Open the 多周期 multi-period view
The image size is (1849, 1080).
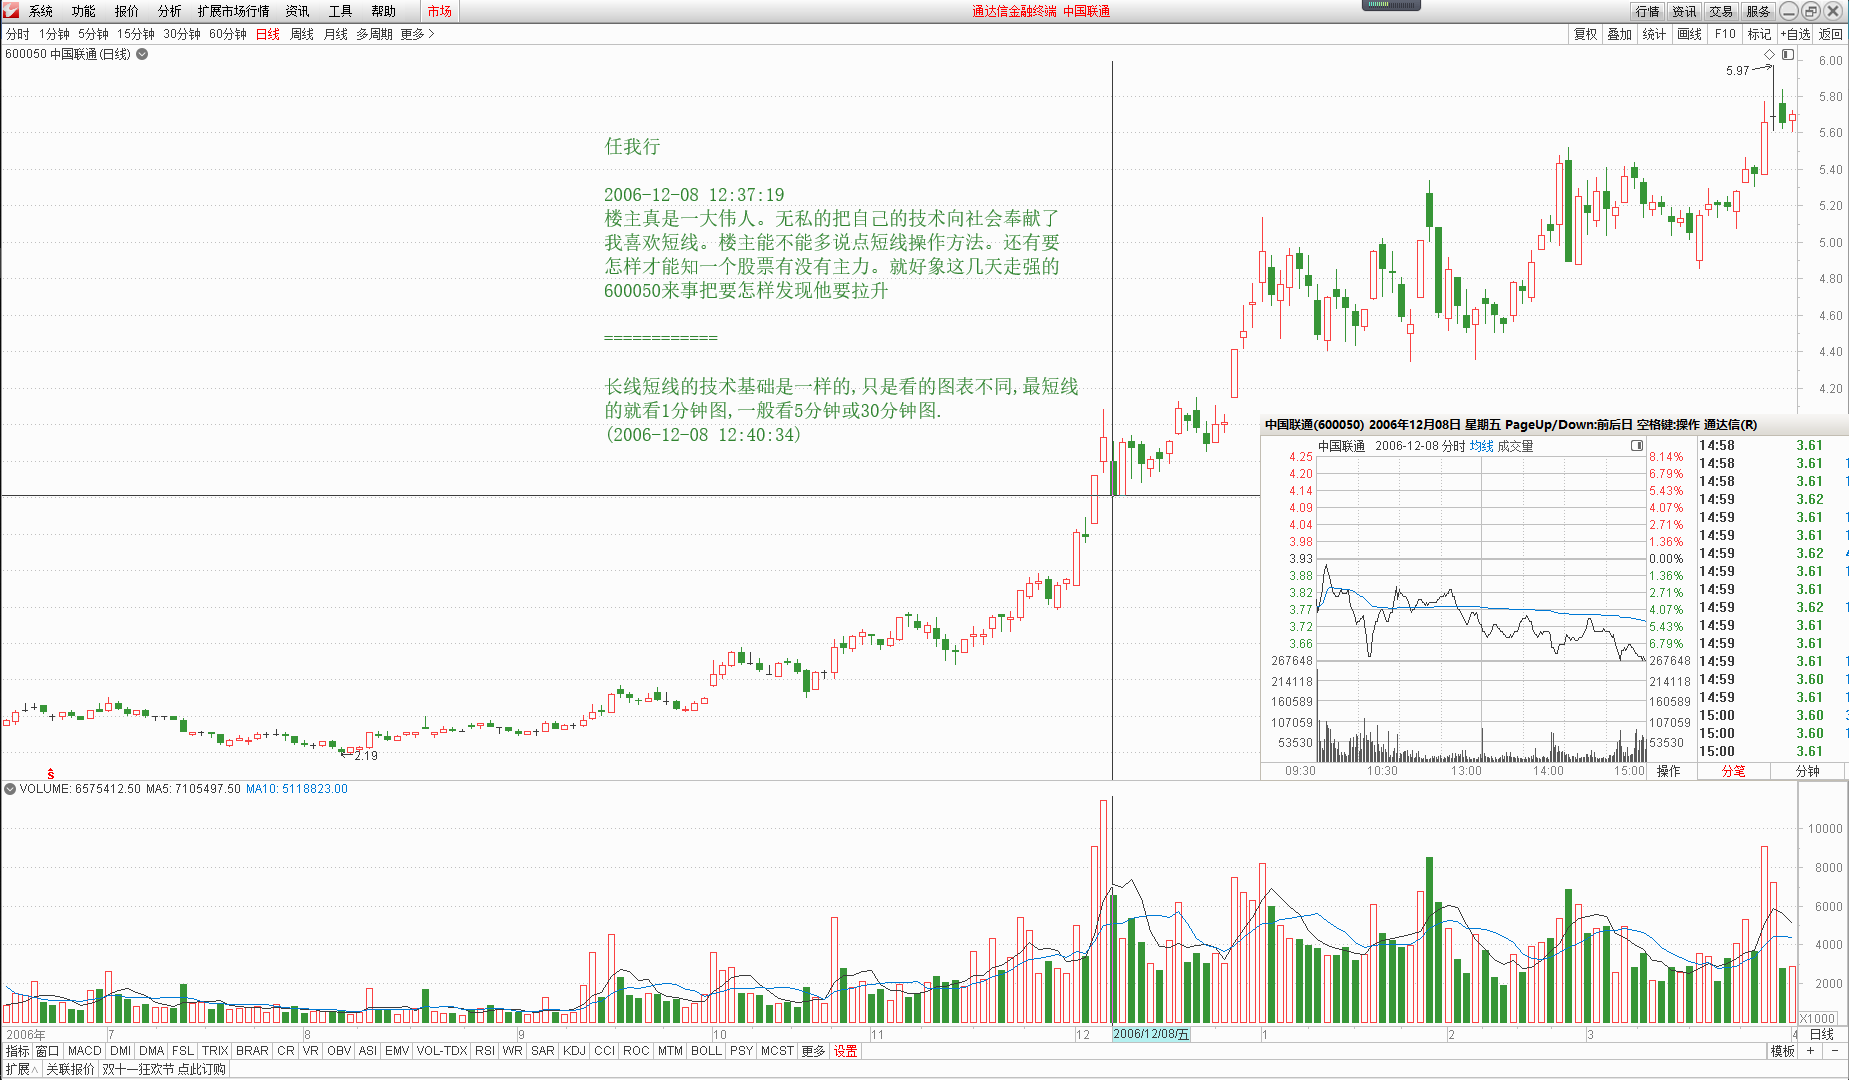click(x=375, y=34)
